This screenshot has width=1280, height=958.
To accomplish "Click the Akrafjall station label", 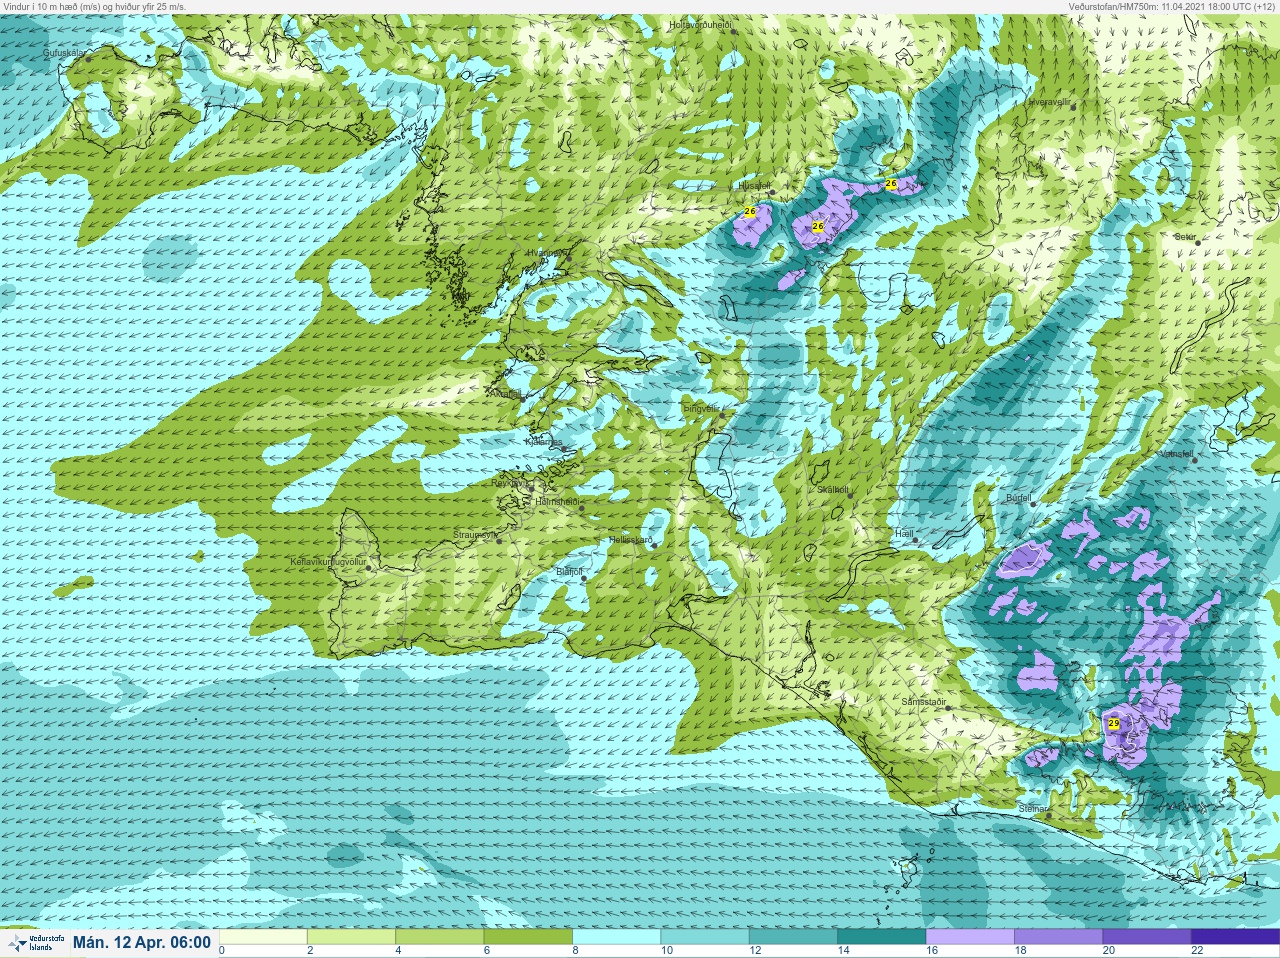I will click(x=505, y=395).
